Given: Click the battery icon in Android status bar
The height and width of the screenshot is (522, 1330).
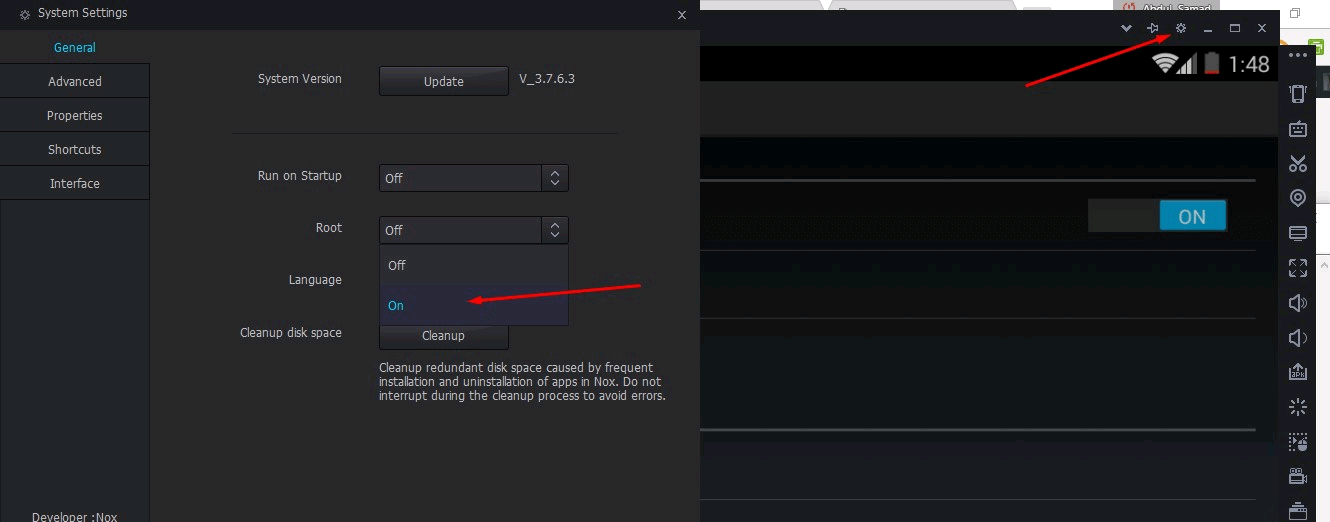Looking at the screenshot, I should [1212, 64].
